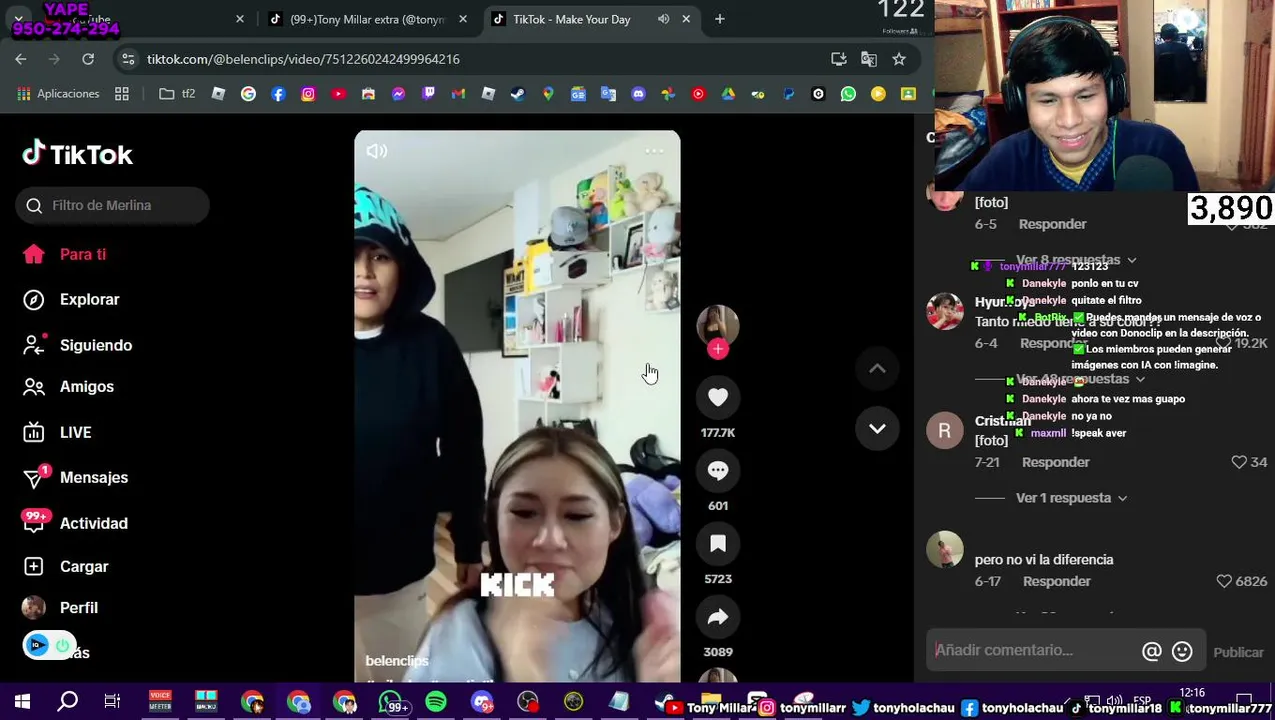Save video with bookmark icon
The image size is (1275, 720).
718,543
